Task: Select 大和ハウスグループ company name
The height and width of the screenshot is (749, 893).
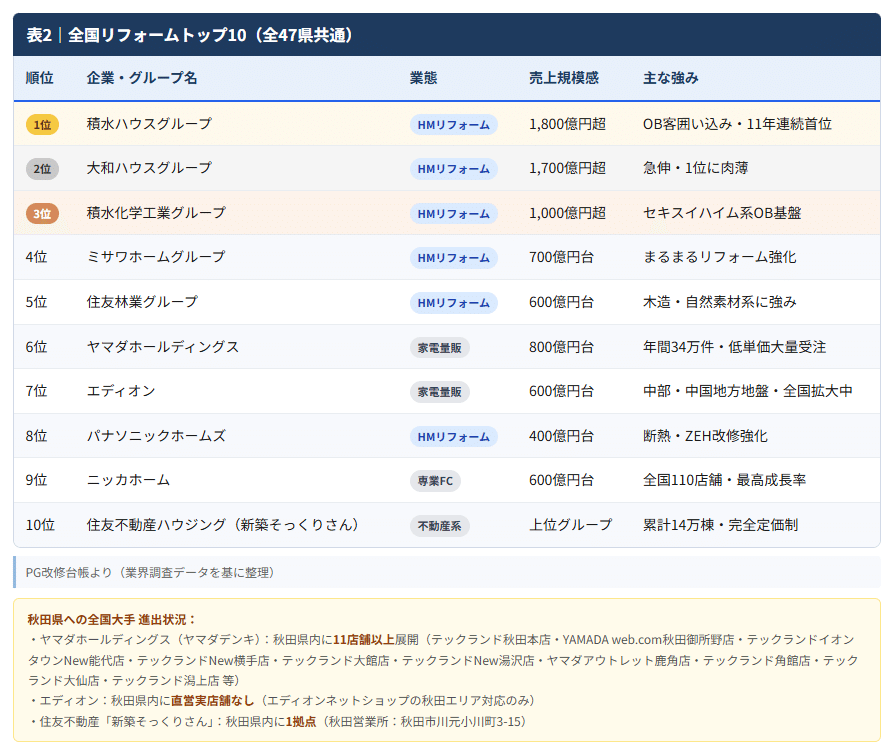Action: point(149,168)
